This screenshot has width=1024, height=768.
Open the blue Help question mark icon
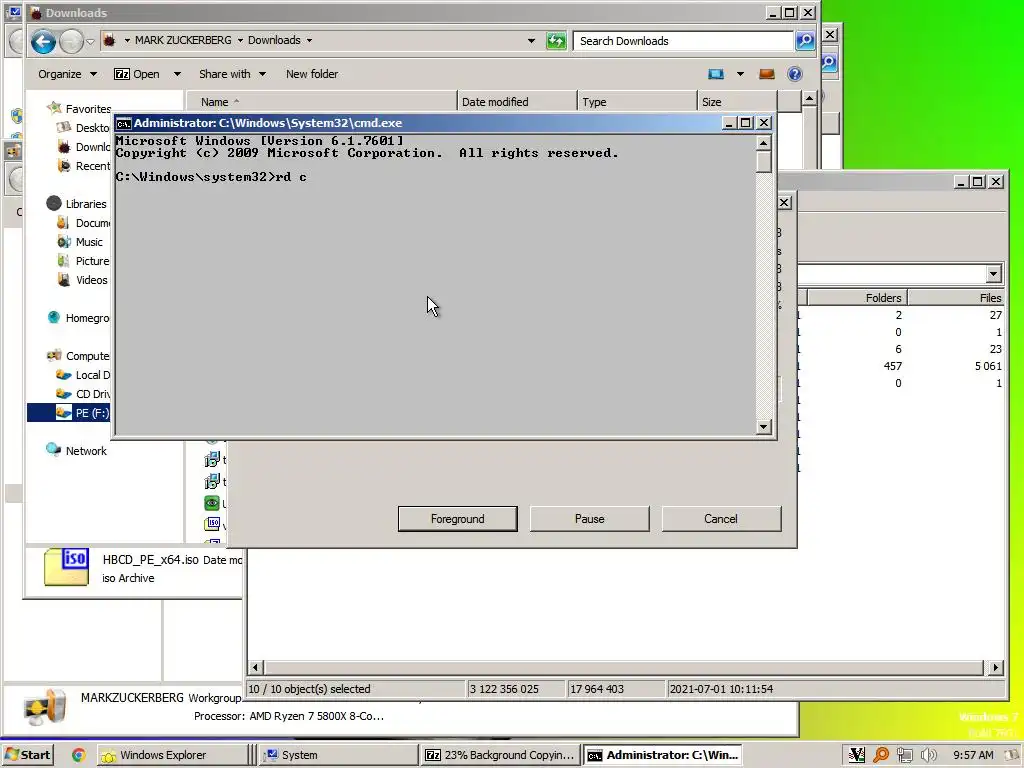tap(795, 74)
